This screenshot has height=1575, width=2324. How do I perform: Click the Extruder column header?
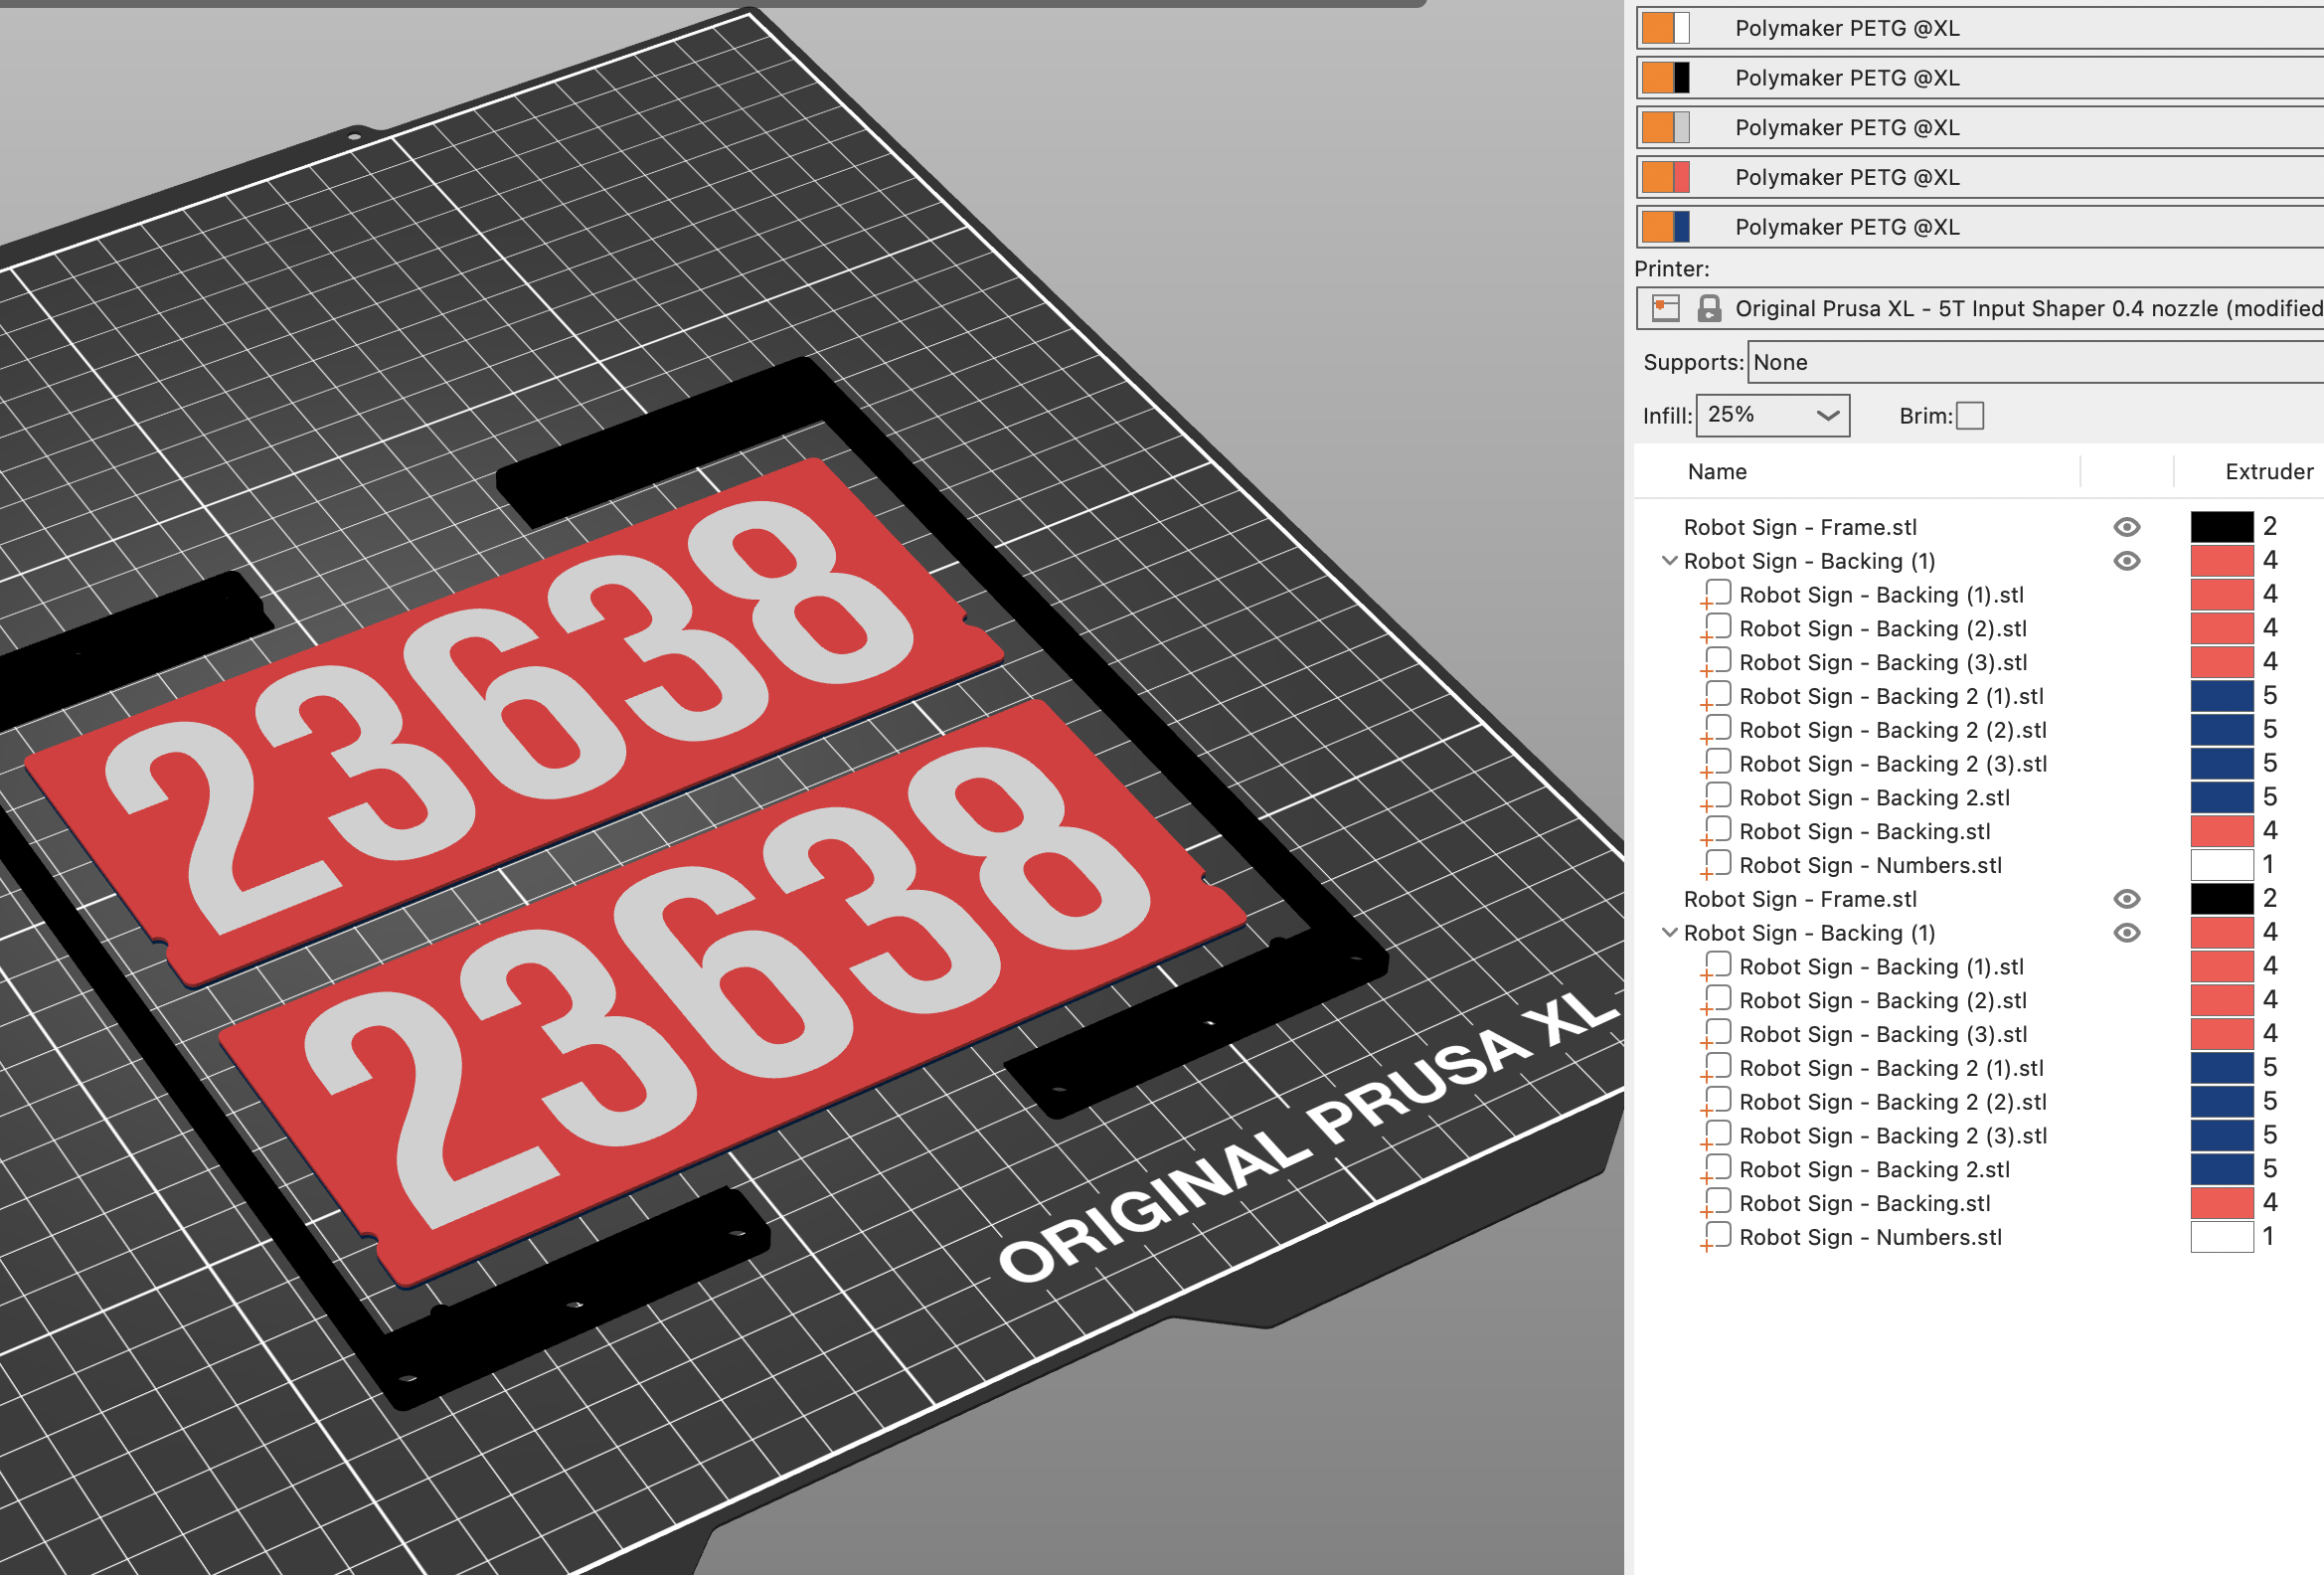click(x=2267, y=471)
